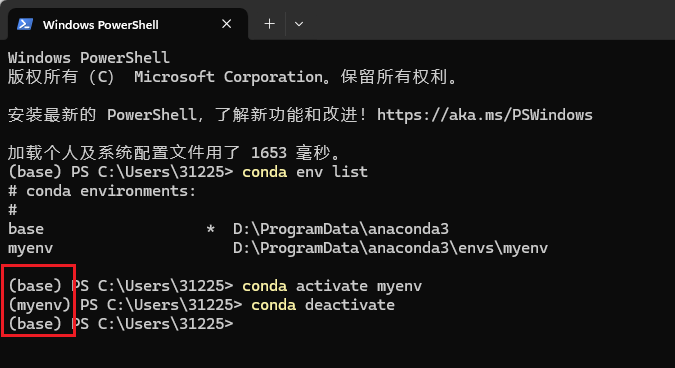Click the asterisk marking the active environment
675x368 pixels.
tap(210, 229)
